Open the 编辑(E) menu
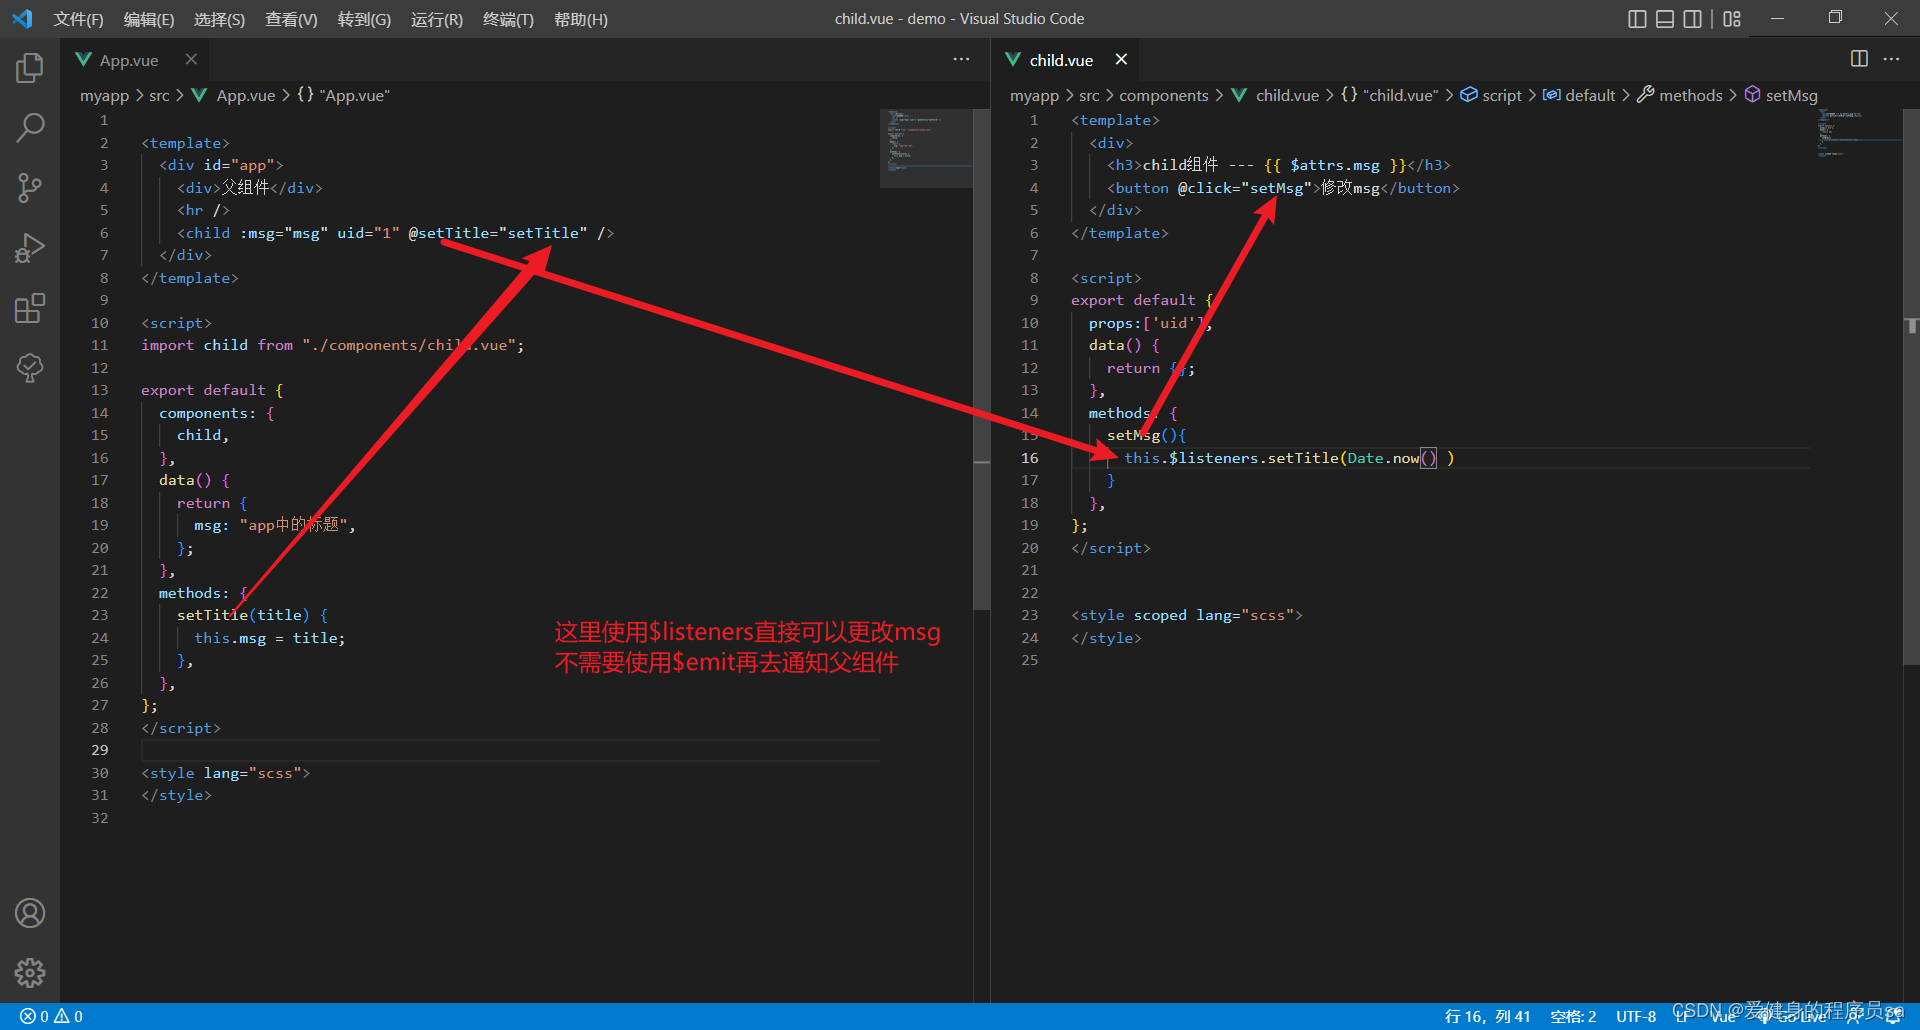 pyautogui.click(x=149, y=19)
